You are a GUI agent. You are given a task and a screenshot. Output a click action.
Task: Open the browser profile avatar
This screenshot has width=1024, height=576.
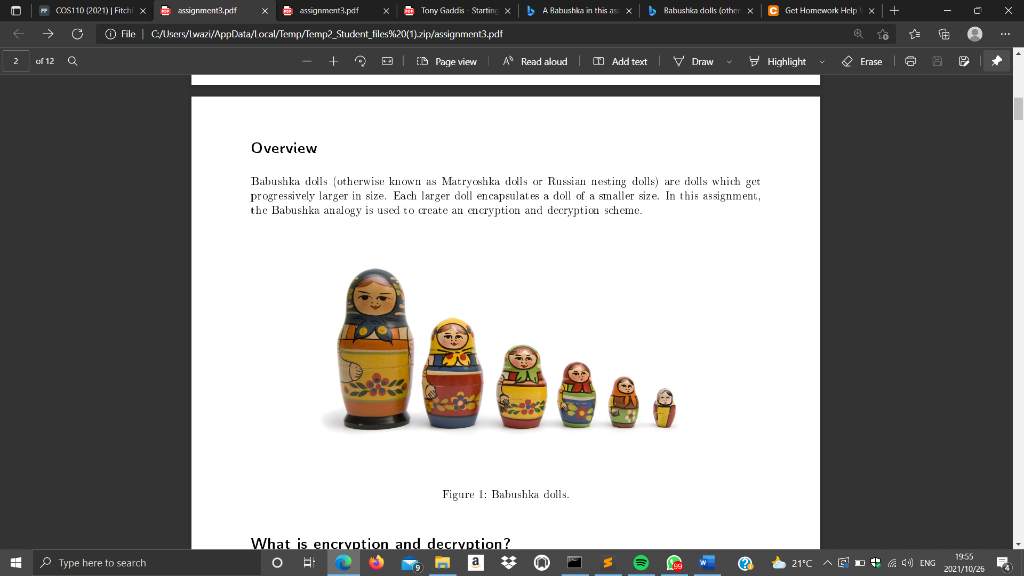pyautogui.click(x=975, y=34)
